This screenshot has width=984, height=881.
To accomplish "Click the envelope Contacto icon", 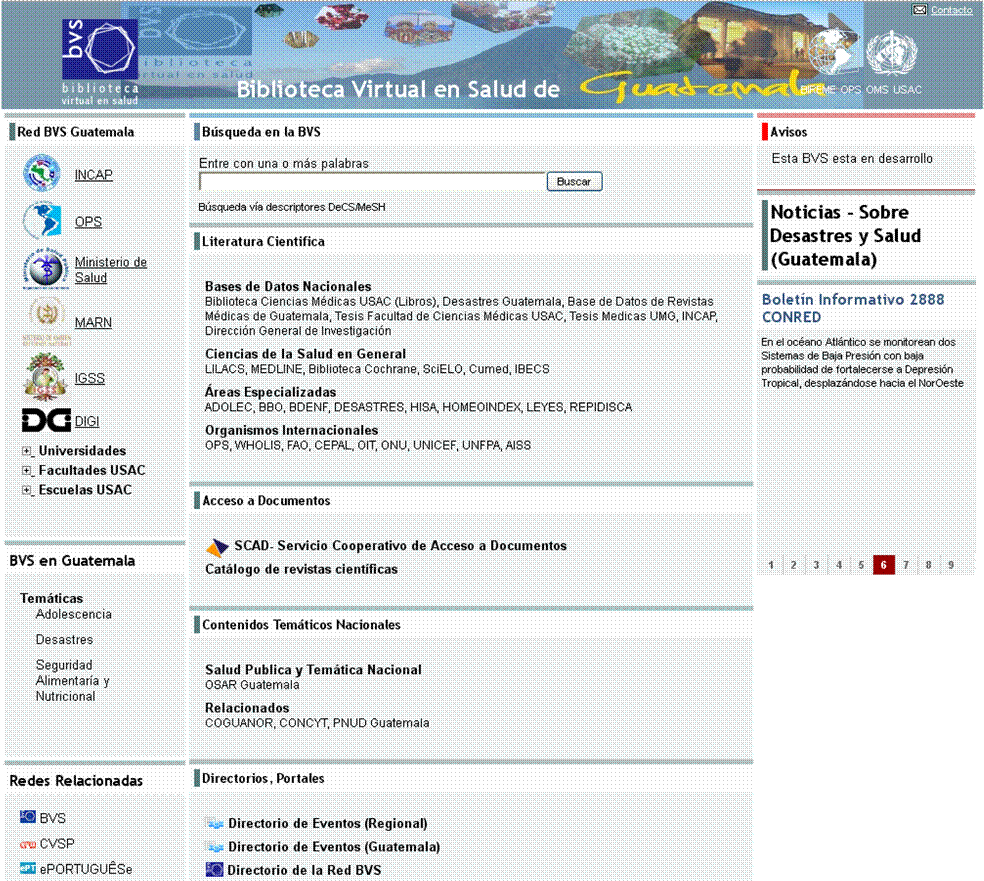I will [x=919, y=10].
